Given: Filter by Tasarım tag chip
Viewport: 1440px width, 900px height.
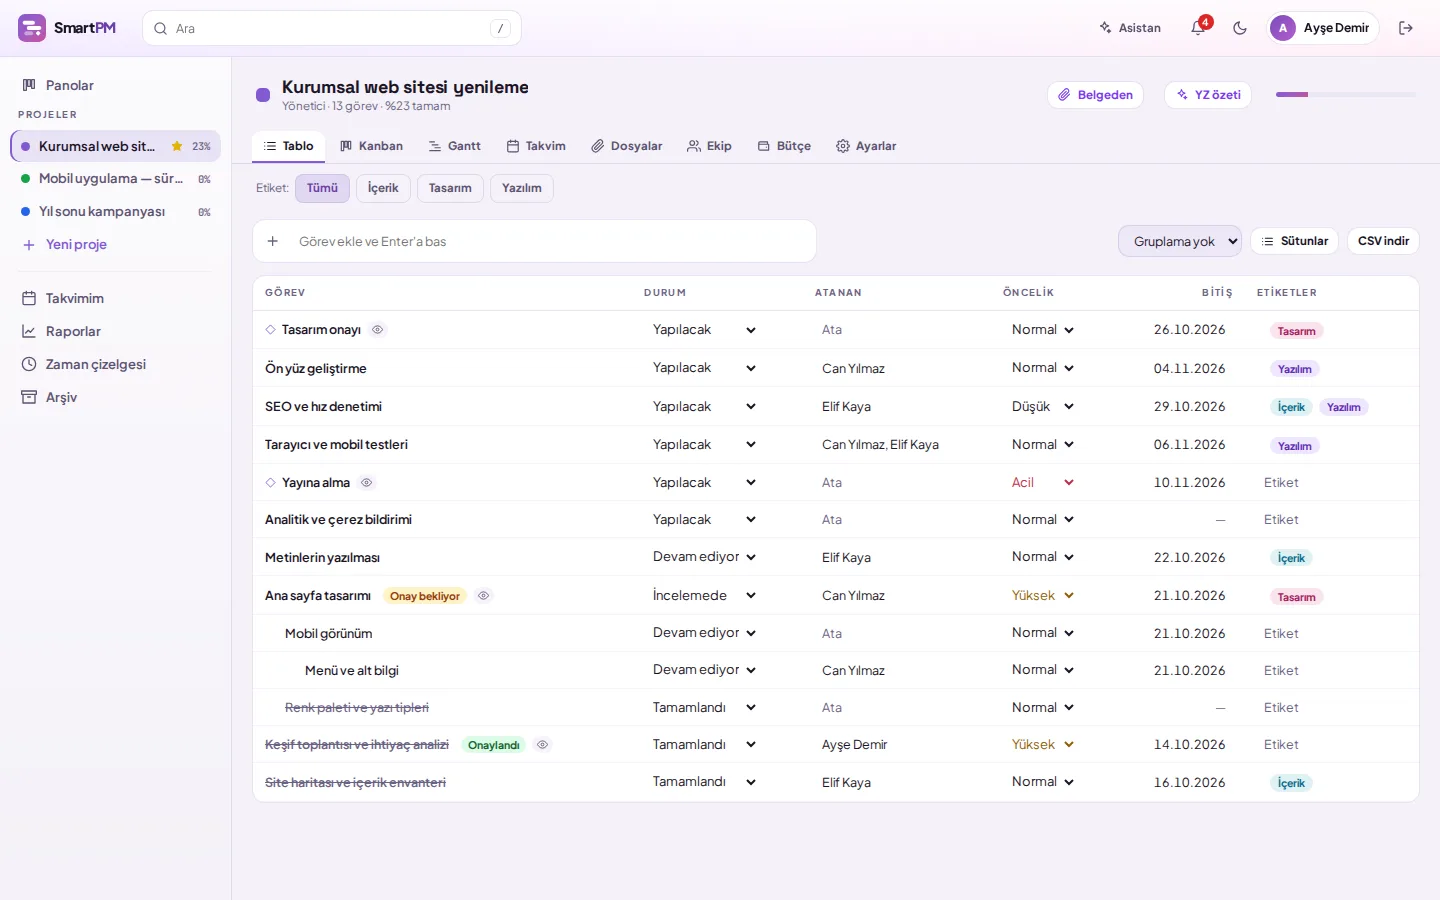Looking at the screenshot, I should click(x=450, y=188).
